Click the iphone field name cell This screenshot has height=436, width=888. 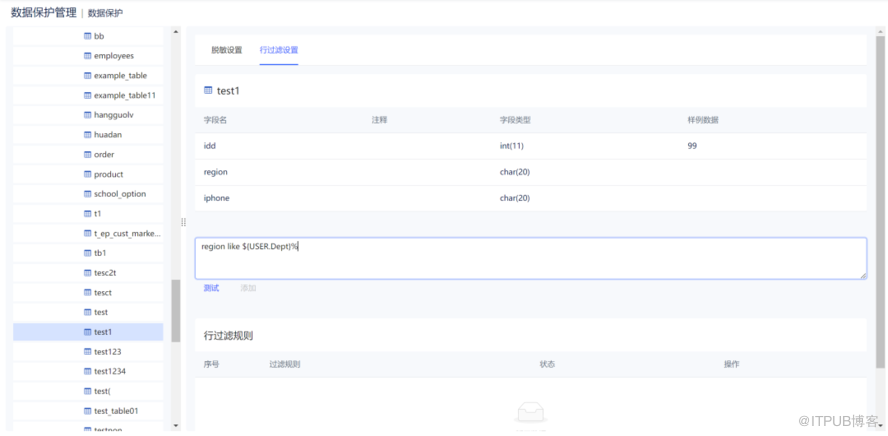tap(217, 198)
